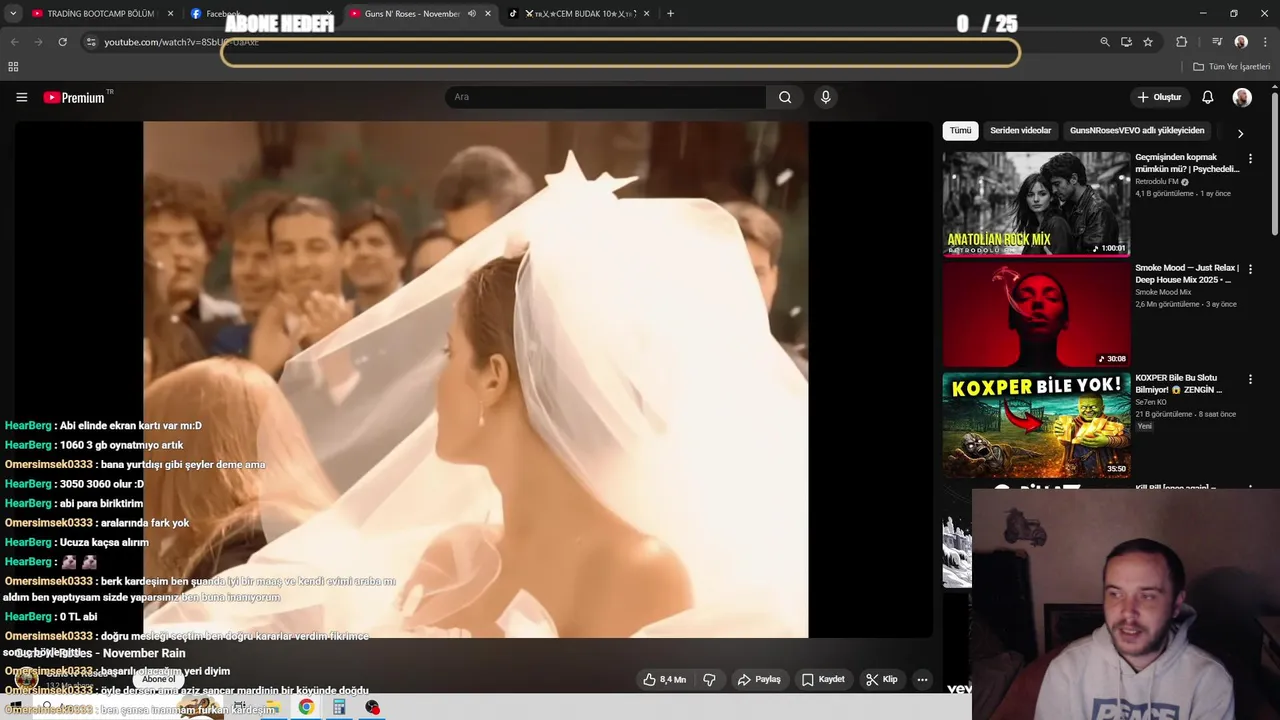Viewport: 1280px width, 720px height.
Task: Open YouTube notifications bell
Action: pos(1207,97)
